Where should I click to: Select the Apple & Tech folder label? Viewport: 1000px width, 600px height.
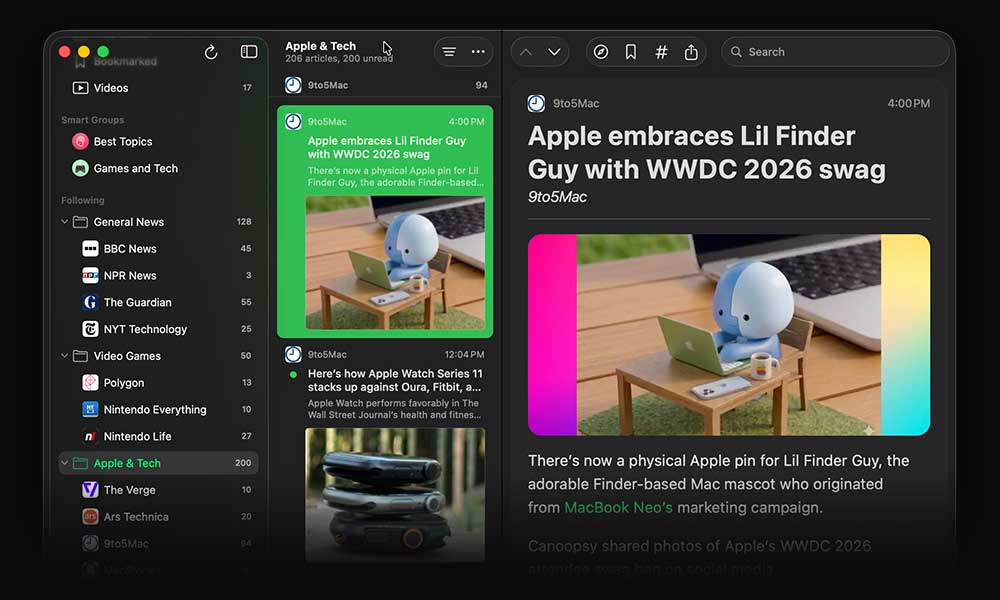[x=128, y=463]
